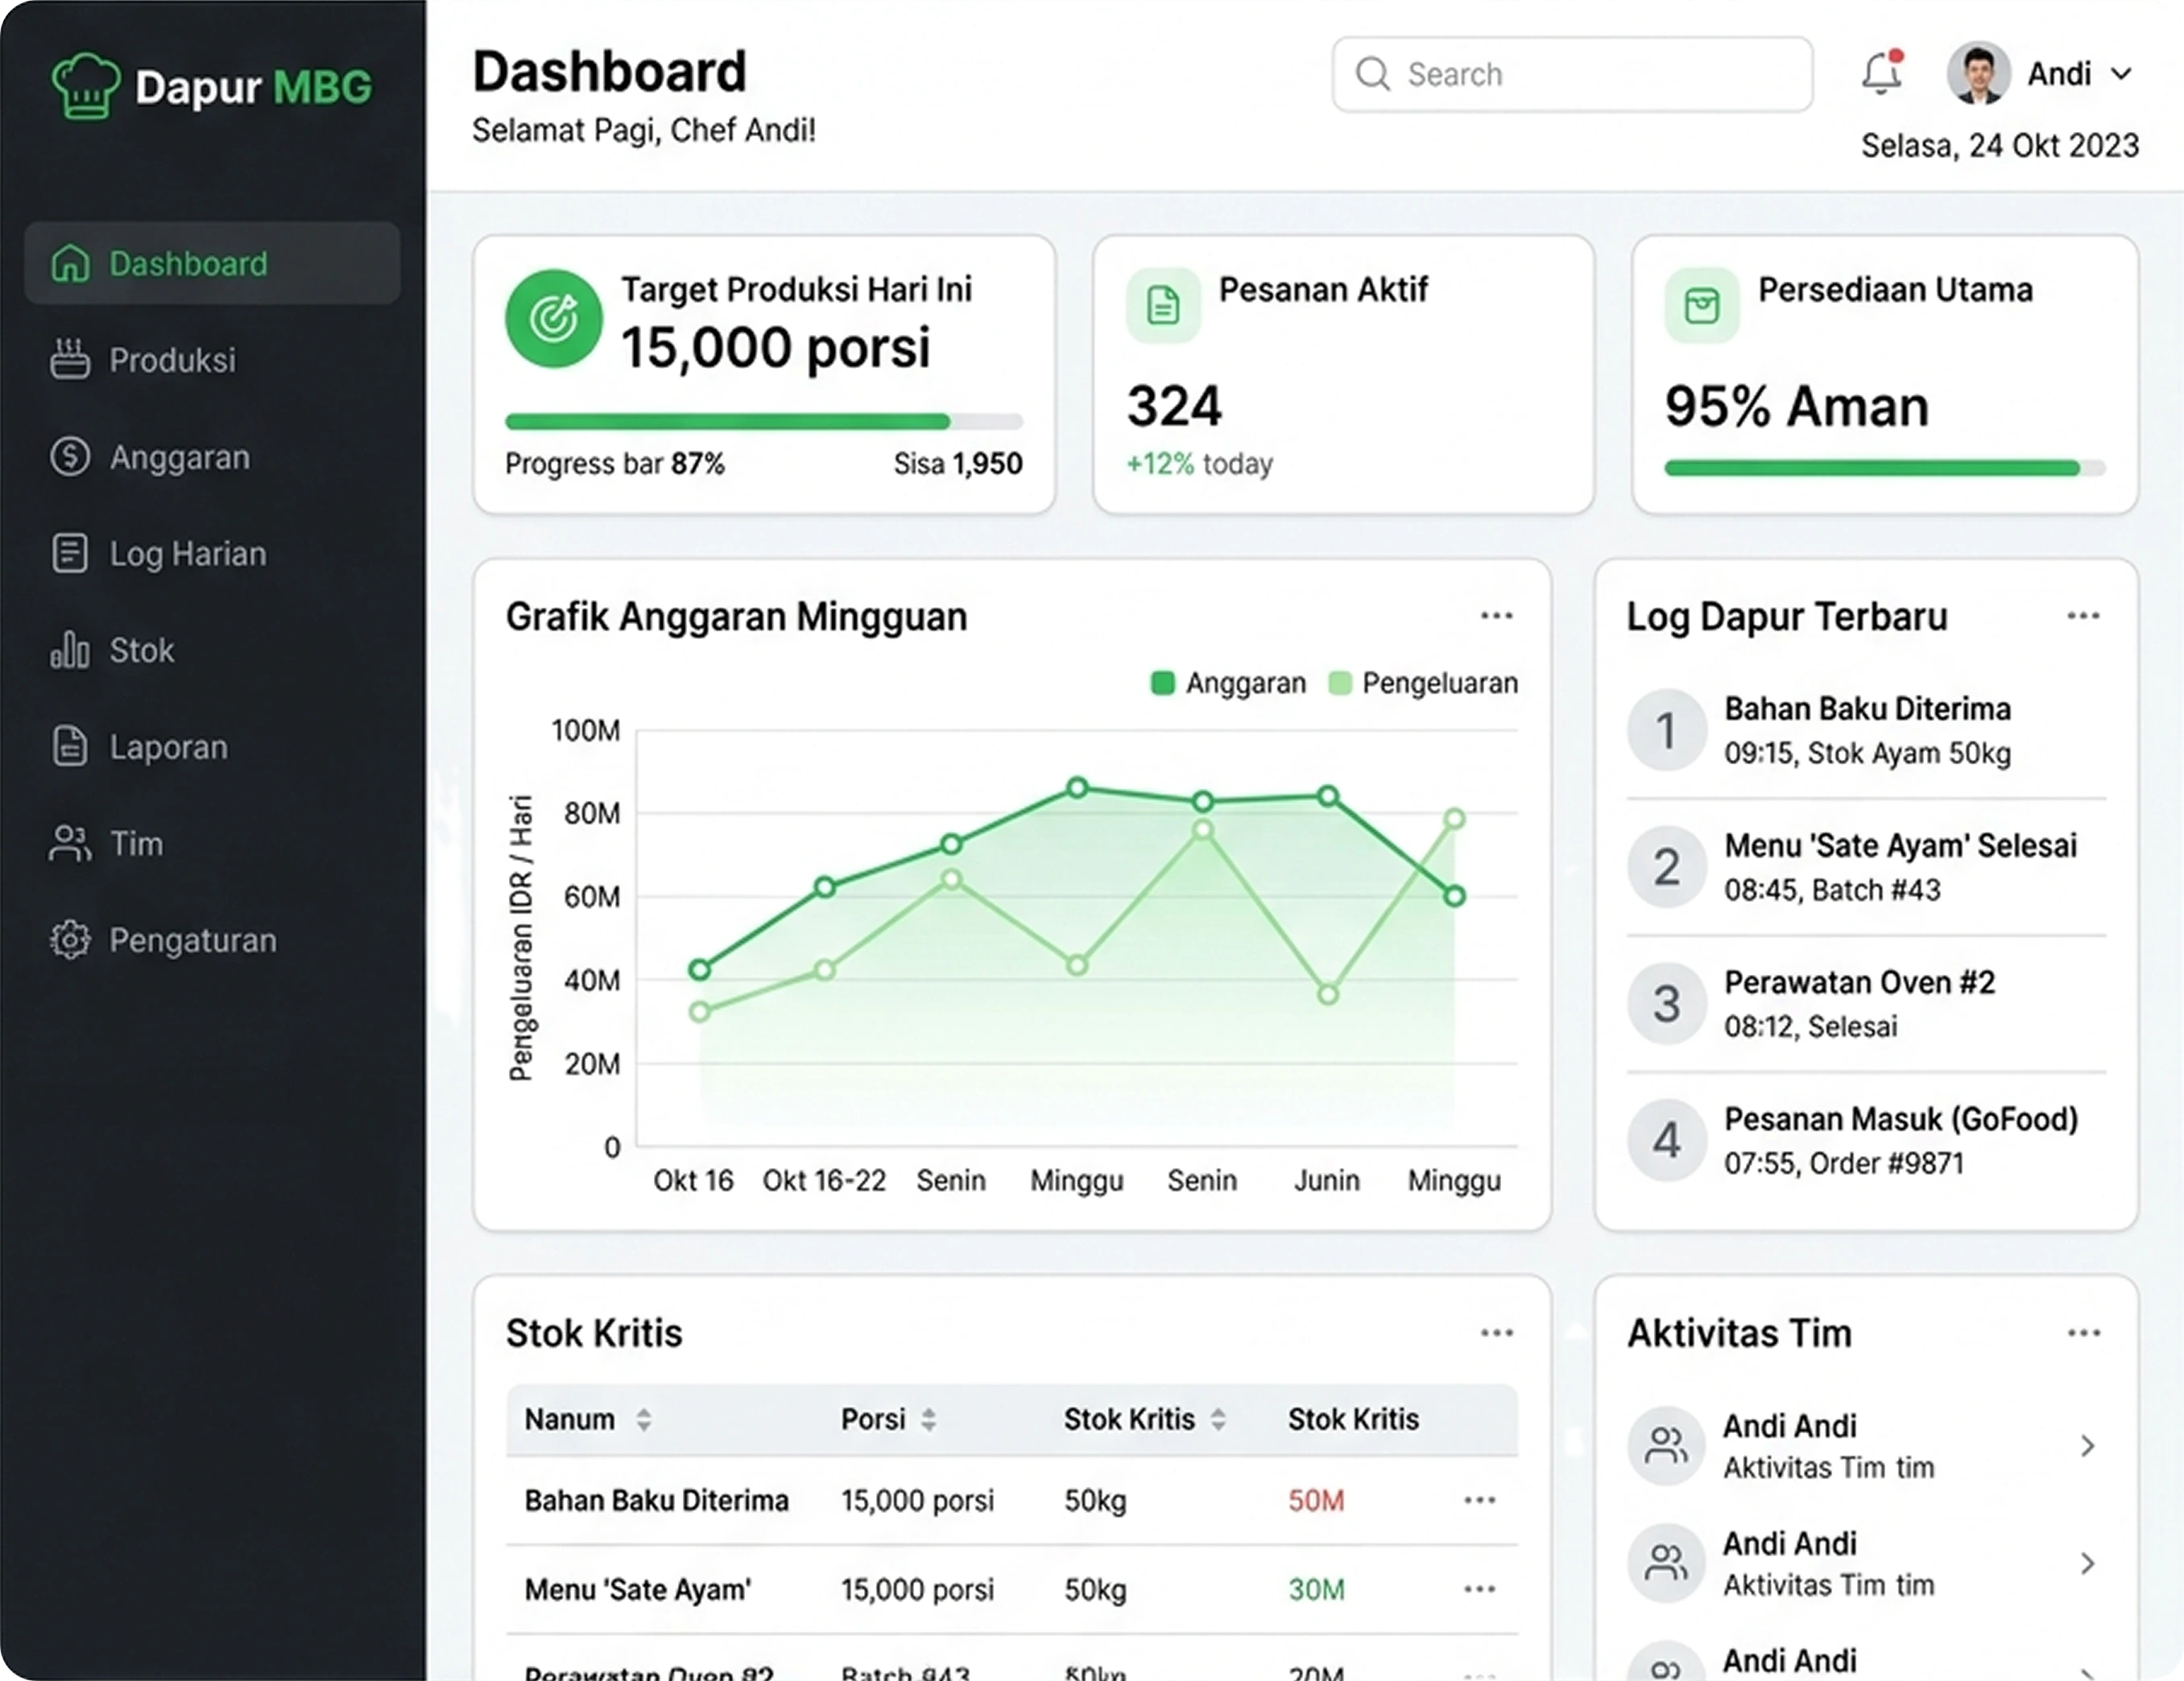The height and width of the screenshot is (1681, 2184).
Task: Click Persediaan Utama 95% progress bar
Action: 1885,467
